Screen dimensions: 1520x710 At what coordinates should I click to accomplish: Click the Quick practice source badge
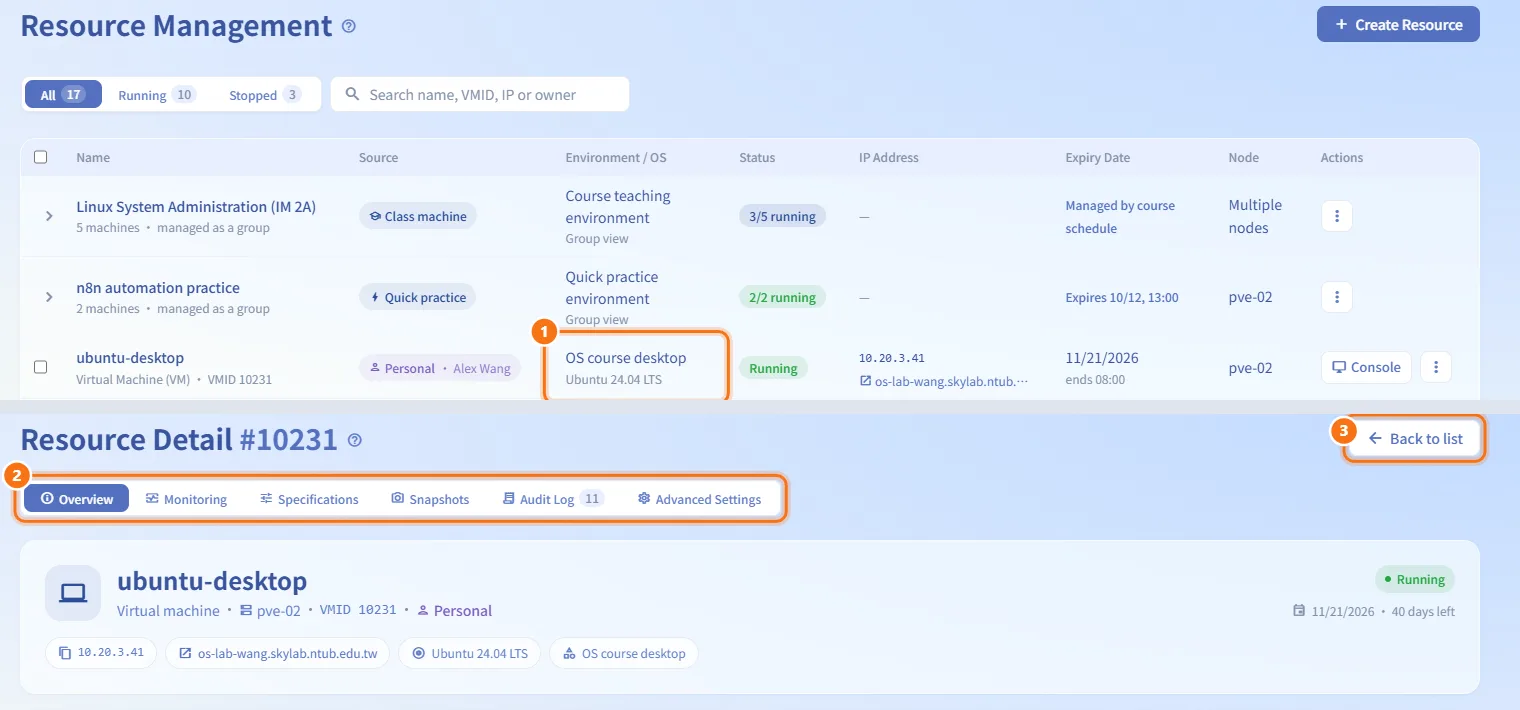pos(417,297)
